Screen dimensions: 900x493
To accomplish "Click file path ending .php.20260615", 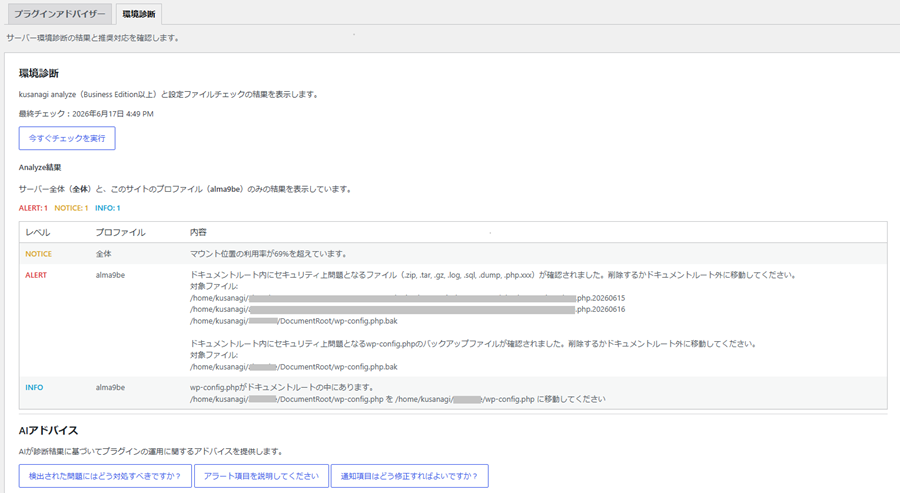I will (x=408, y=298).
